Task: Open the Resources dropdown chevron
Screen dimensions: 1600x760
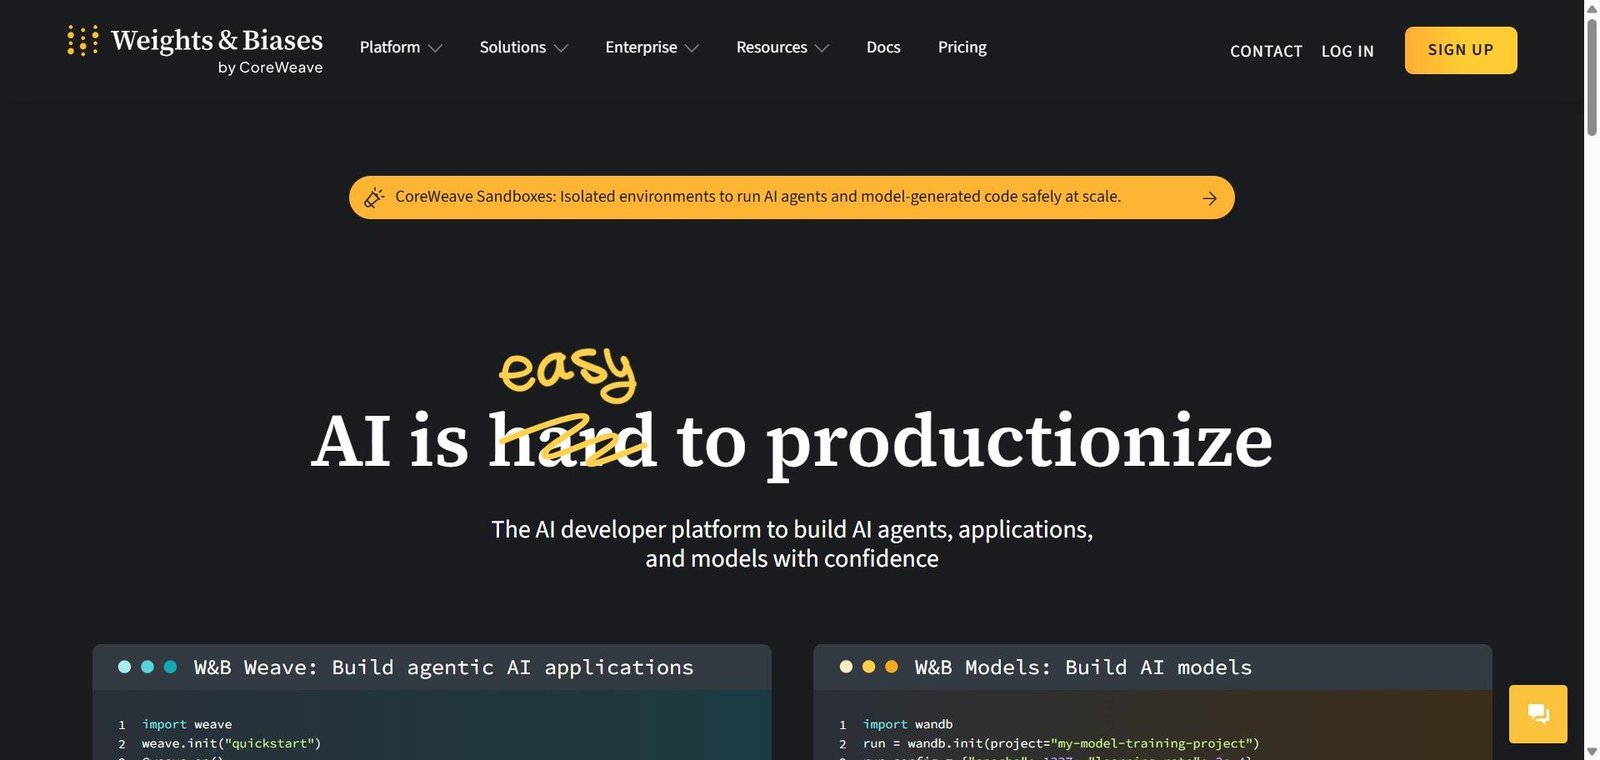Action: pyautogui.click(x=822, y=48)
